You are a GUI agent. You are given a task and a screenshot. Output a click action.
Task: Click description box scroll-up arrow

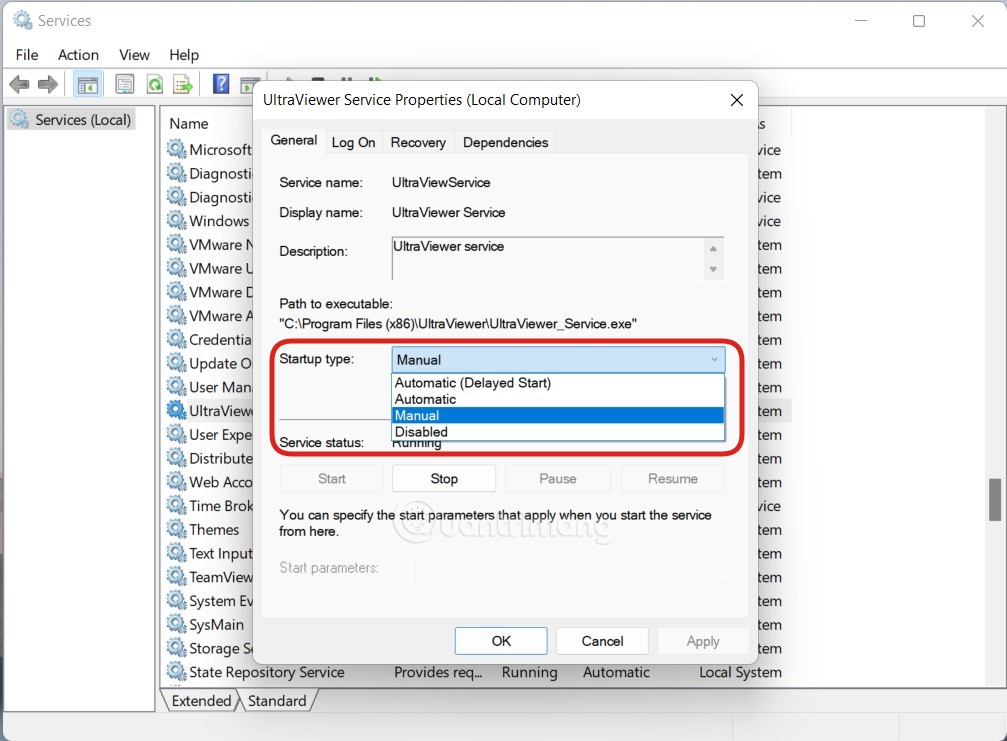[713, 248]
